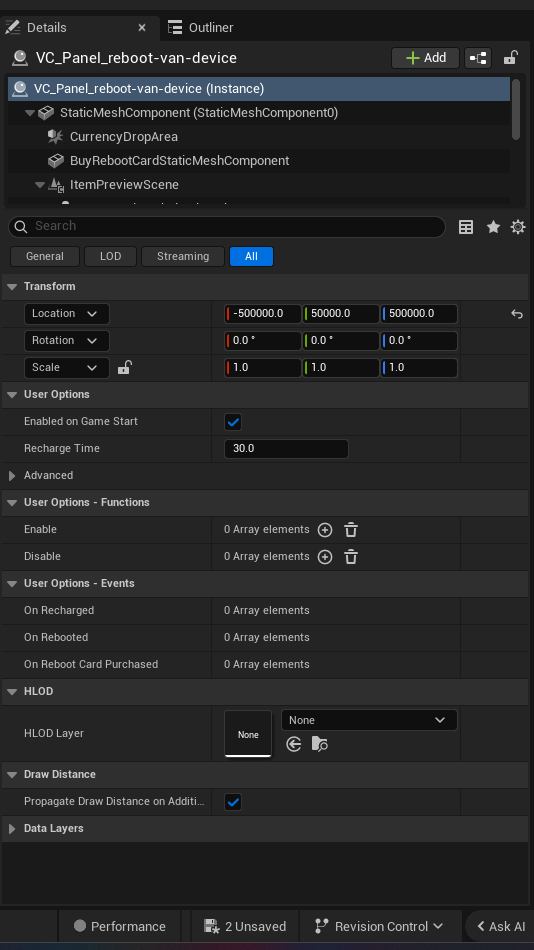Toggle the Details panel lock icon
The image size is (534, 950).
click(510, 58)
